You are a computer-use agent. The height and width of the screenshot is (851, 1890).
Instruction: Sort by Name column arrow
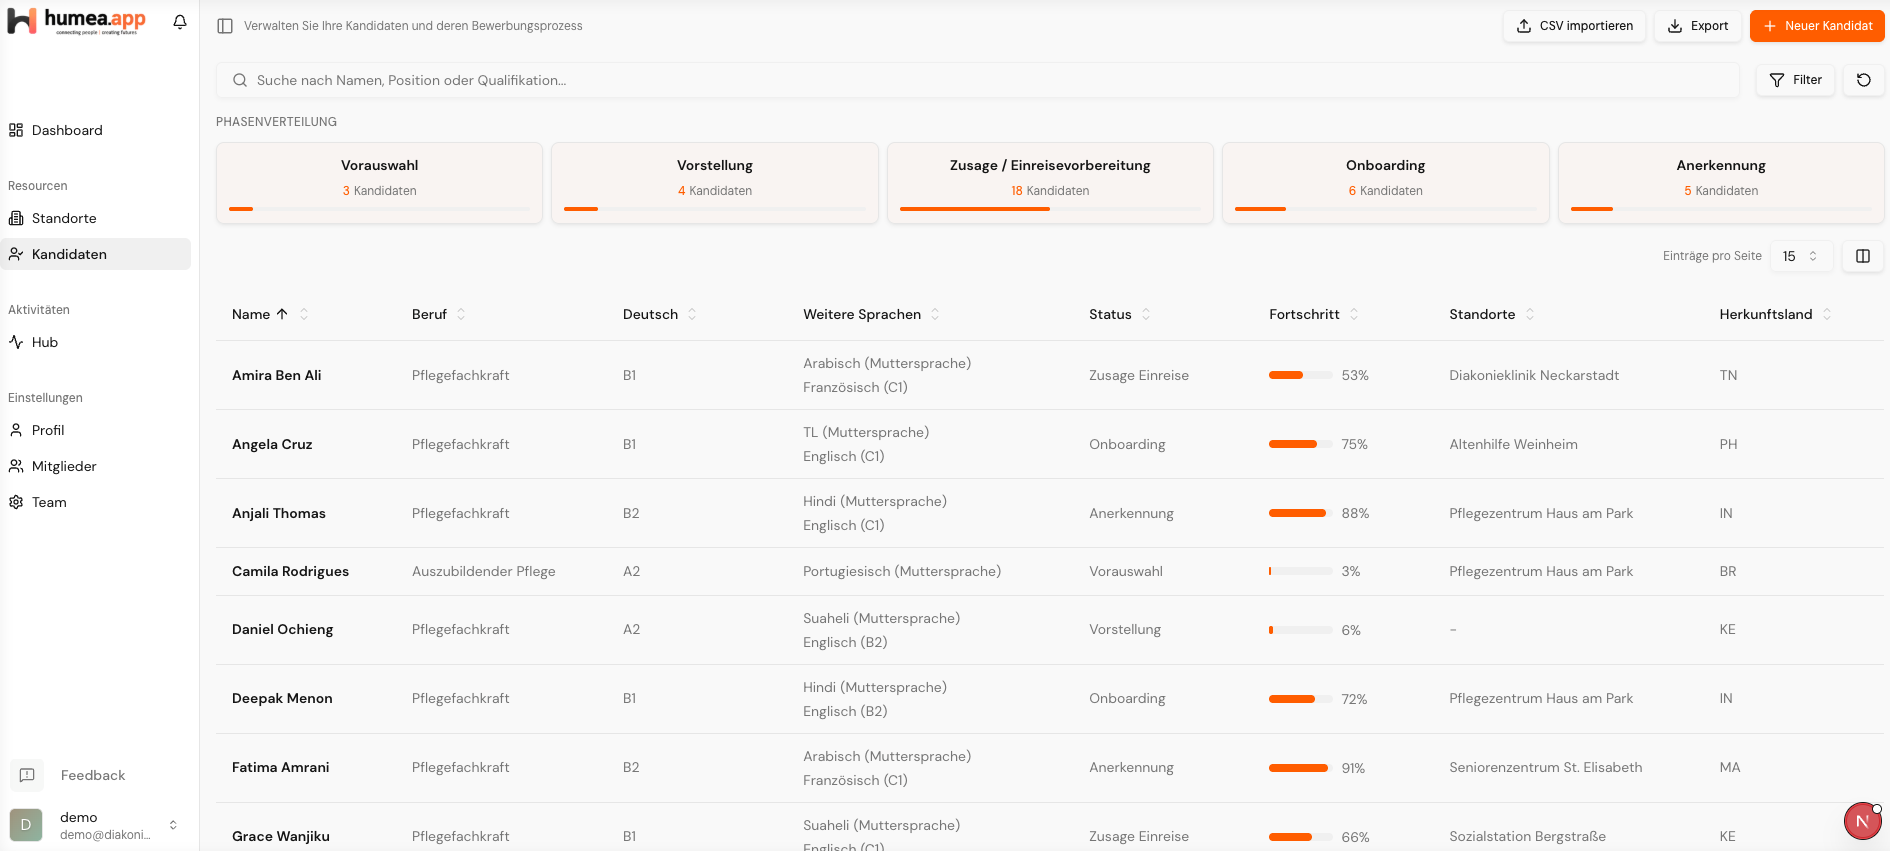click(282, 314)
